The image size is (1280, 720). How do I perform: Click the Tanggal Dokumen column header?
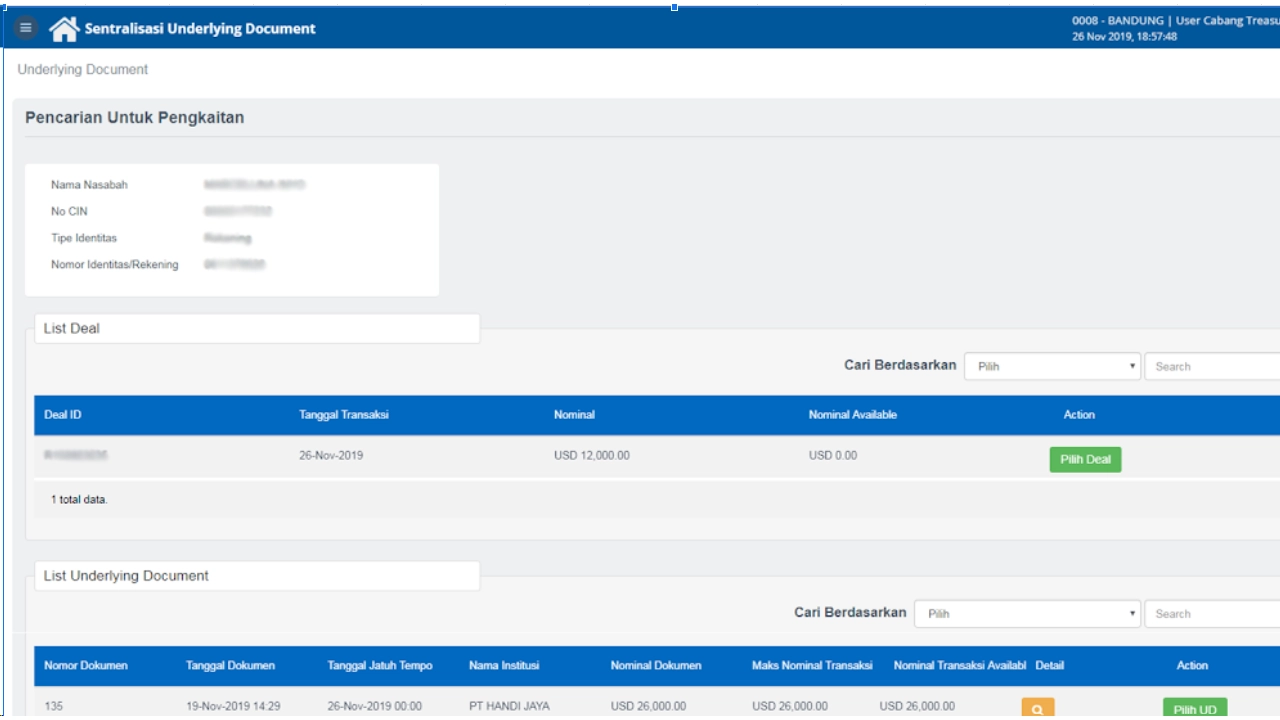tap(230, 666)
